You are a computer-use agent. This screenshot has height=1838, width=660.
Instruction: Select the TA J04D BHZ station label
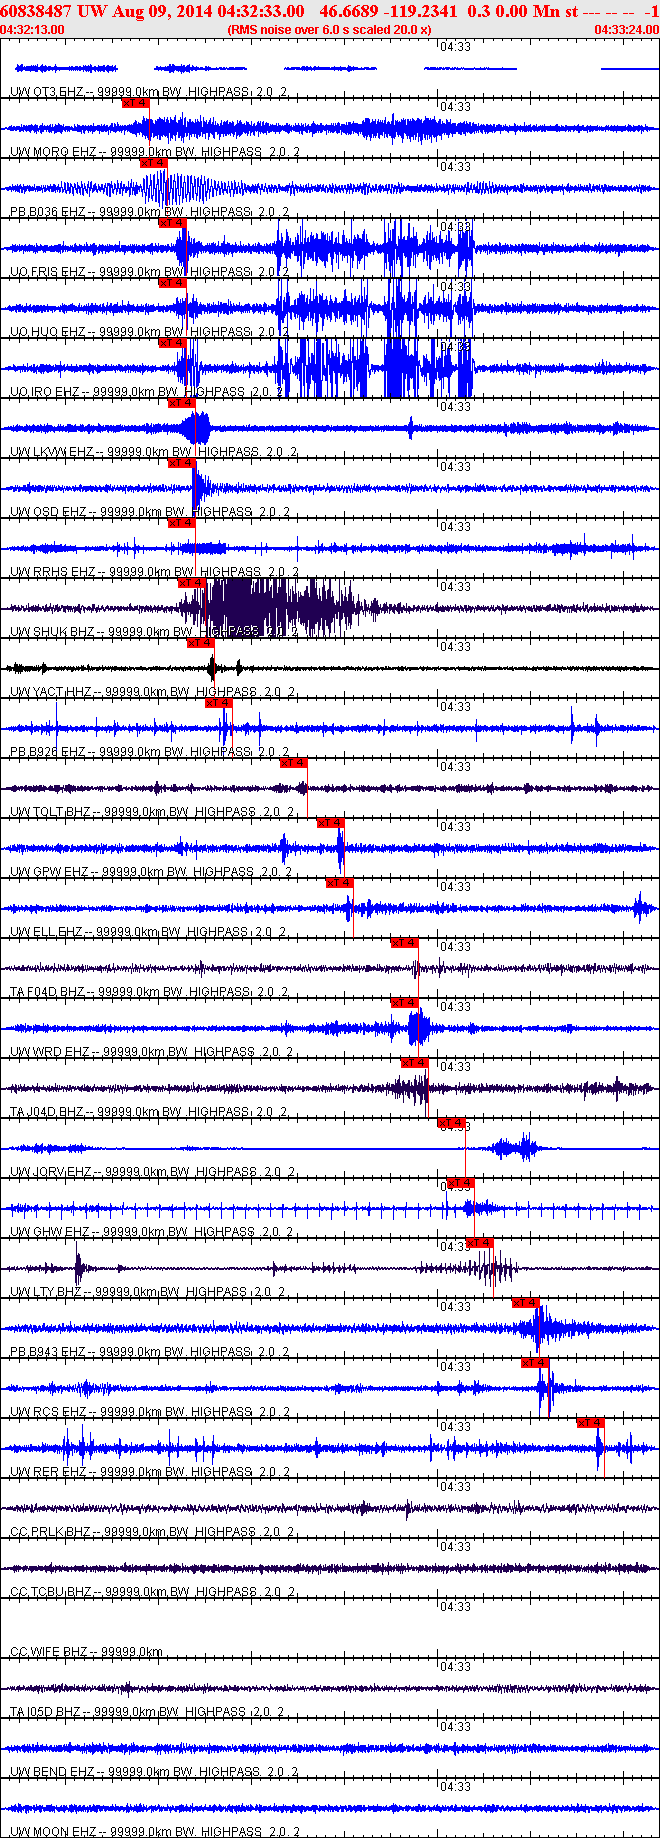tap(47, 1111)
